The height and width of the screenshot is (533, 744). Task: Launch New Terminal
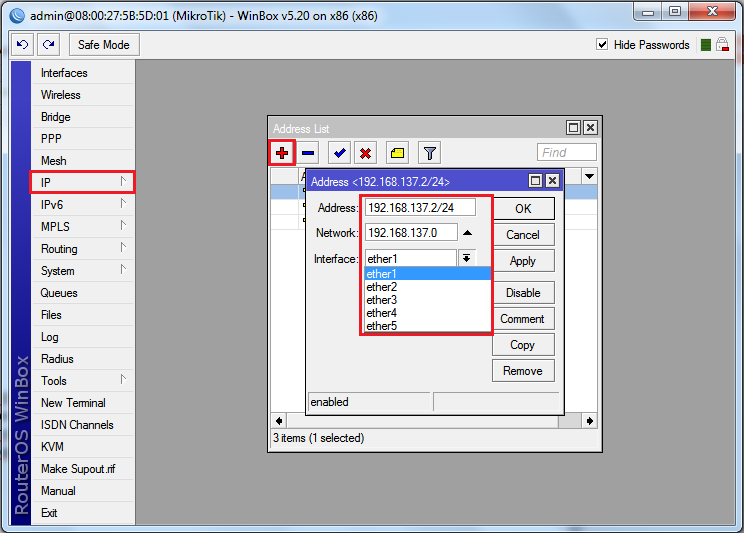coord(83,403)
